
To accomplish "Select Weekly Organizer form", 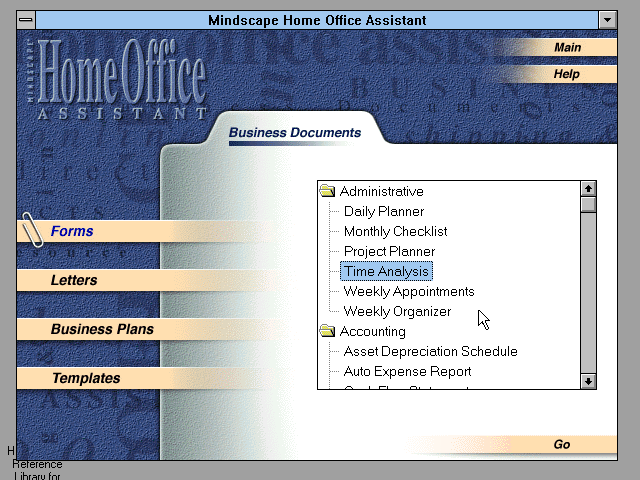I will (x=397, y=311).
